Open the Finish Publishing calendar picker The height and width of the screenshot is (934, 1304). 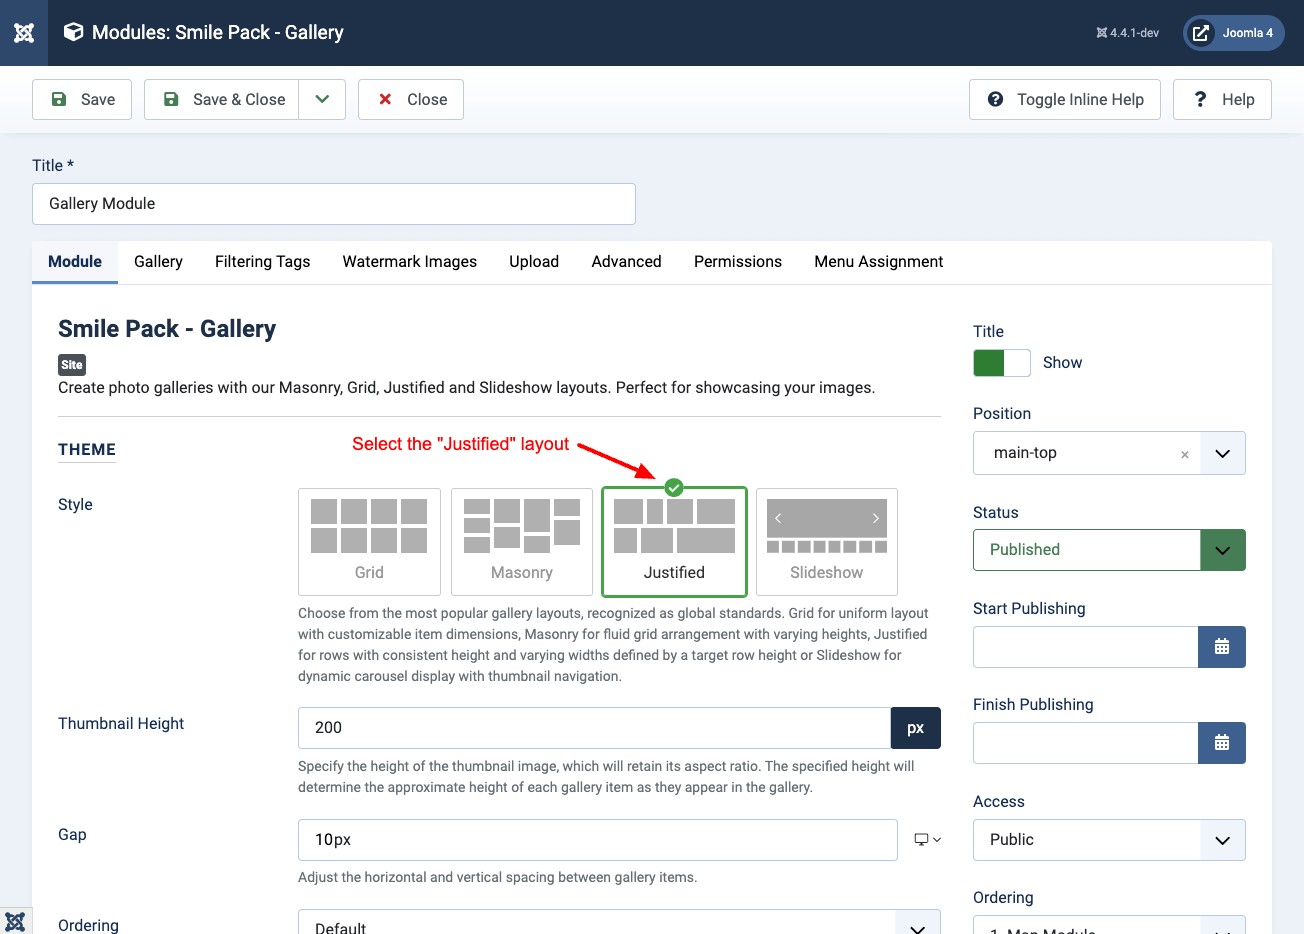1222,743
